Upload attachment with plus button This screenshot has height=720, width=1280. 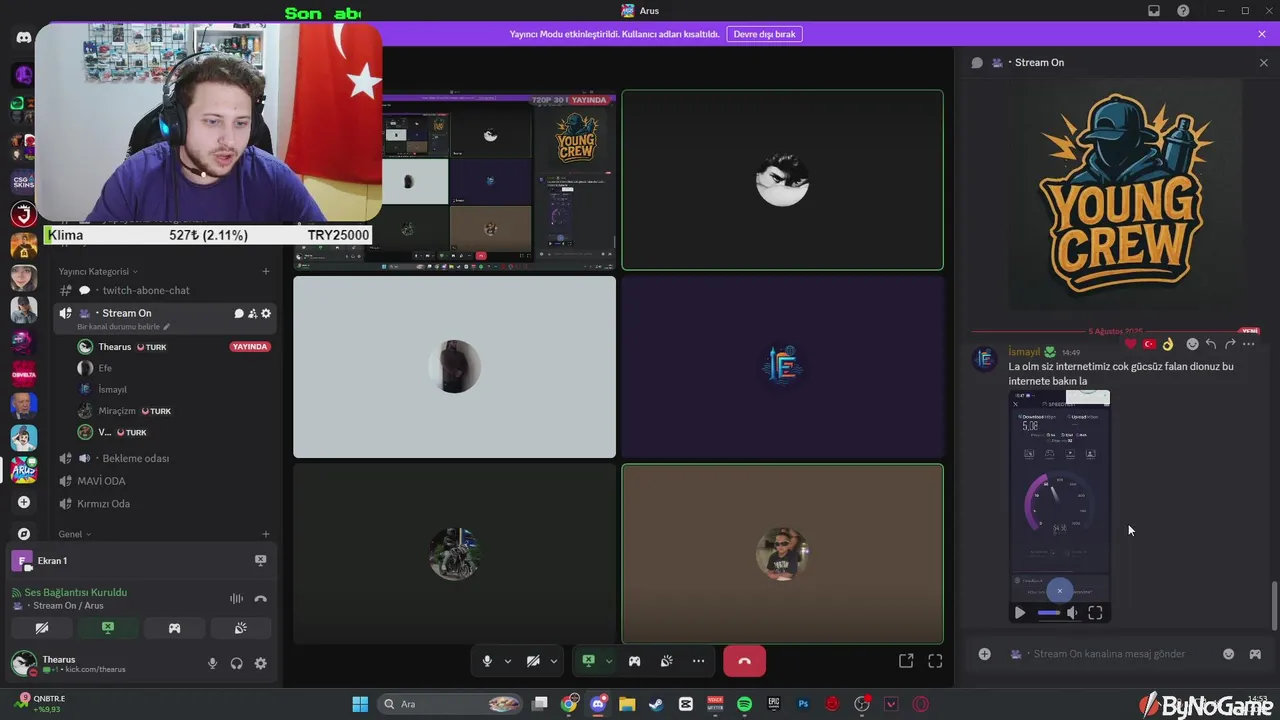984,654
